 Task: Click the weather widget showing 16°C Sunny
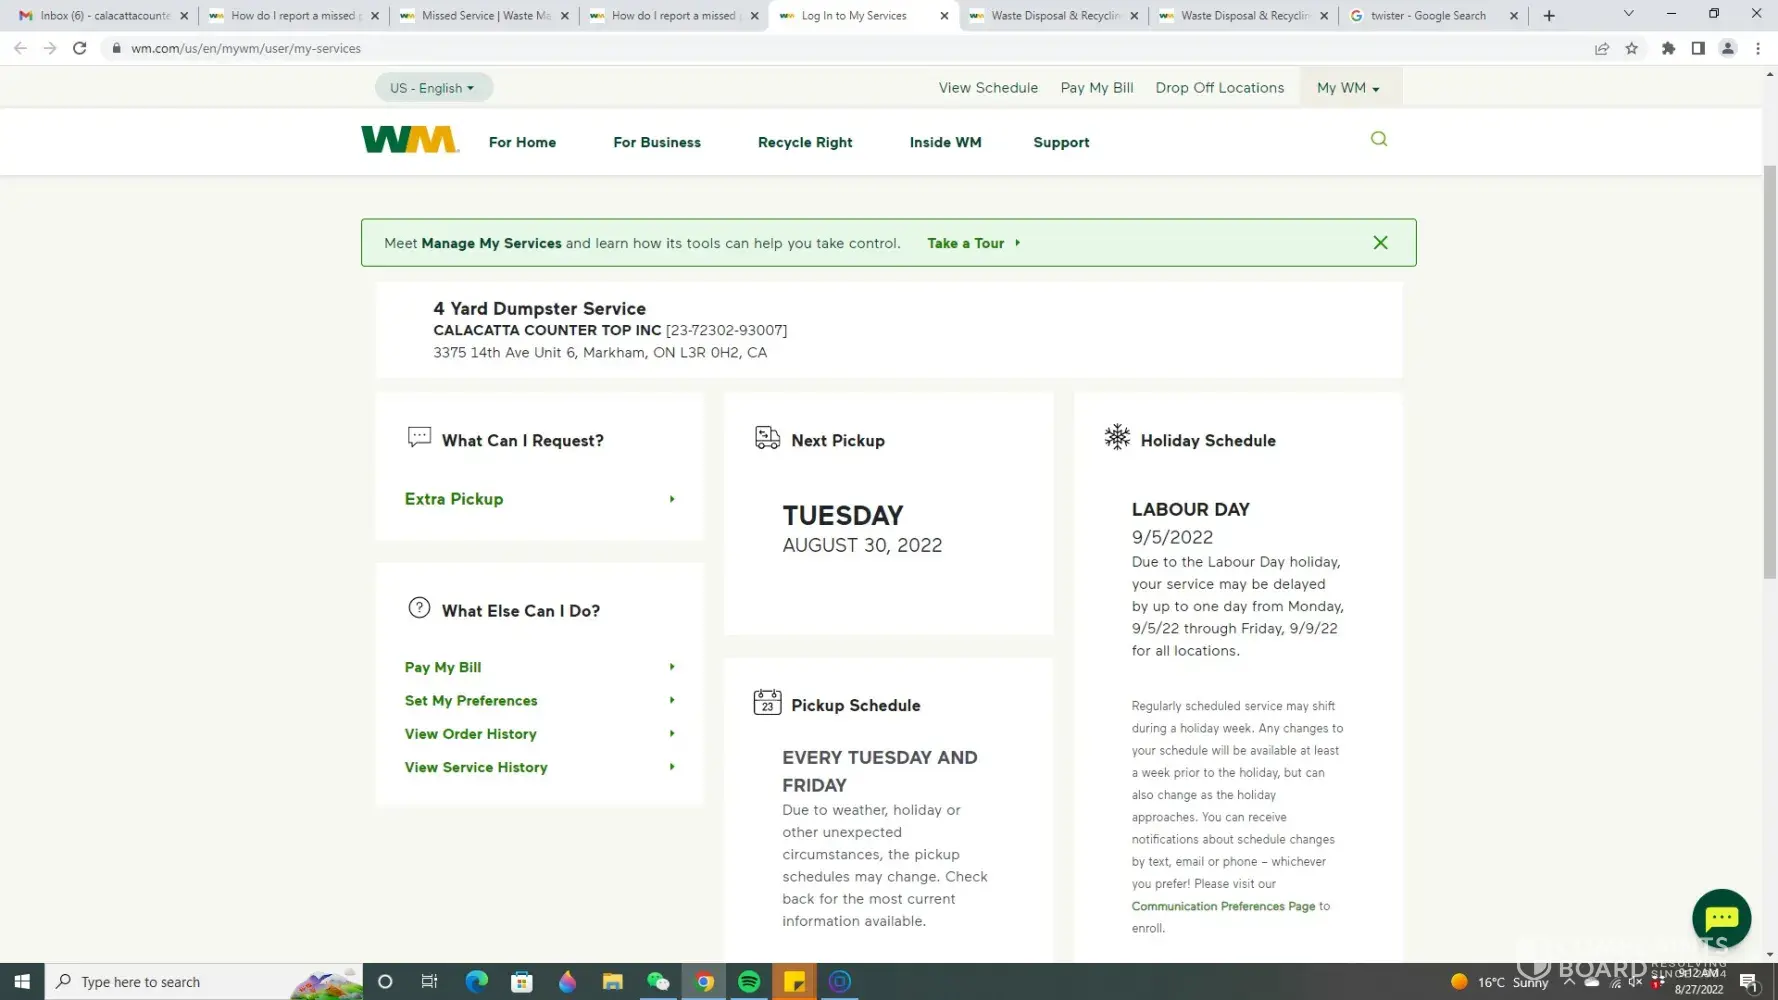(x=1499, y=982)
